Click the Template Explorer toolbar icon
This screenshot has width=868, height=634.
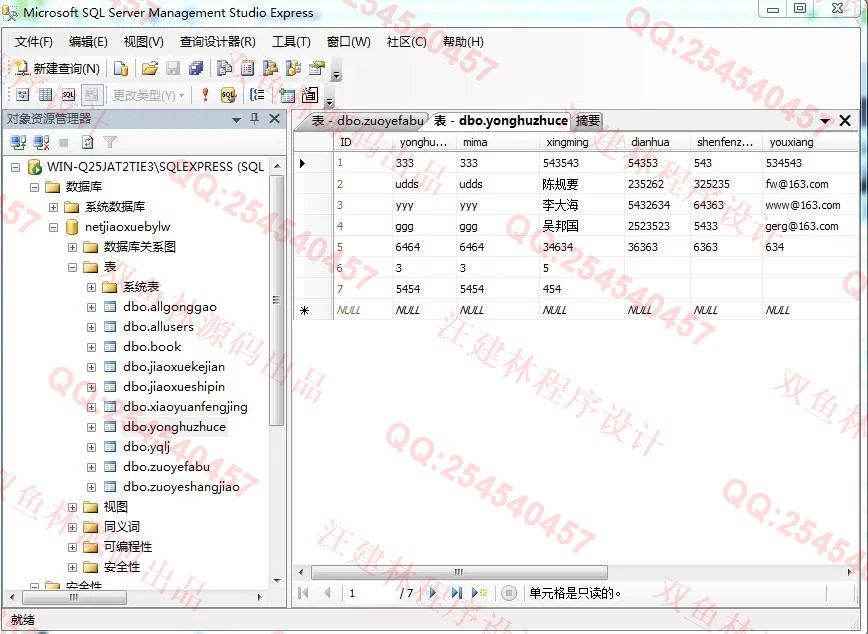pyautogui.click(x=293, y=68)
